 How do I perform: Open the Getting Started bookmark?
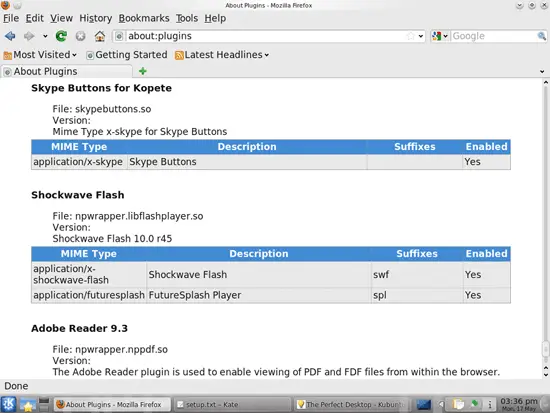pyautogui.click(x=127, y=55)
